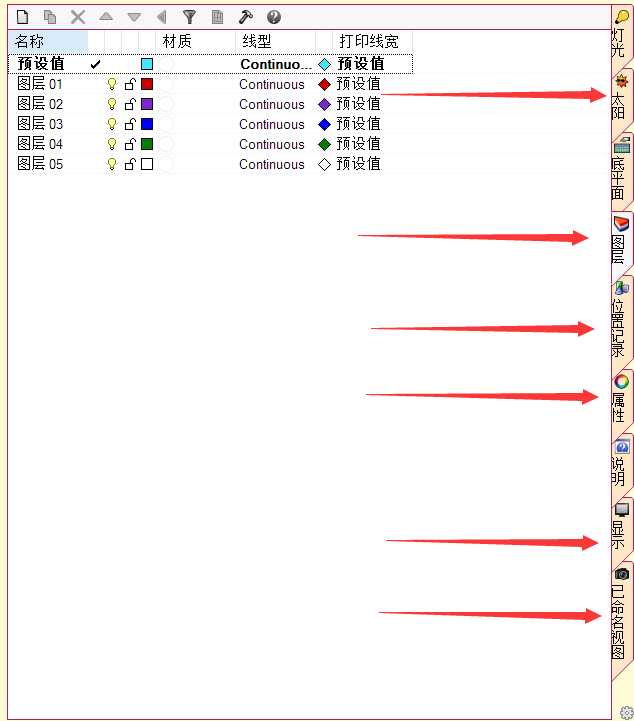Open the 位置记录 tab
The image size is (634, 721).
tap(622, 320)
